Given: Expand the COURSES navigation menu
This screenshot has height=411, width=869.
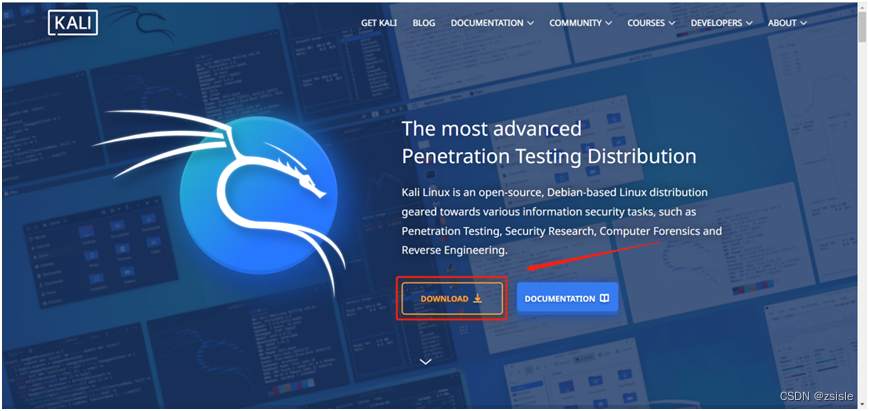Looking at the screenshot, I should pyautogui.click(x=651, y=23).
